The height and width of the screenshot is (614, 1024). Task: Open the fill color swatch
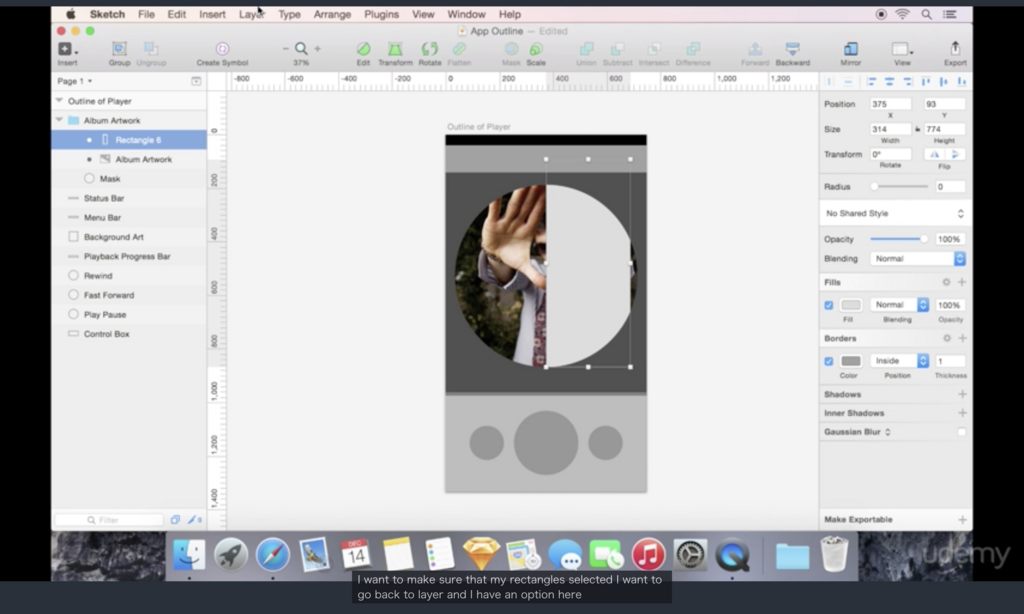tap(850, 305)
